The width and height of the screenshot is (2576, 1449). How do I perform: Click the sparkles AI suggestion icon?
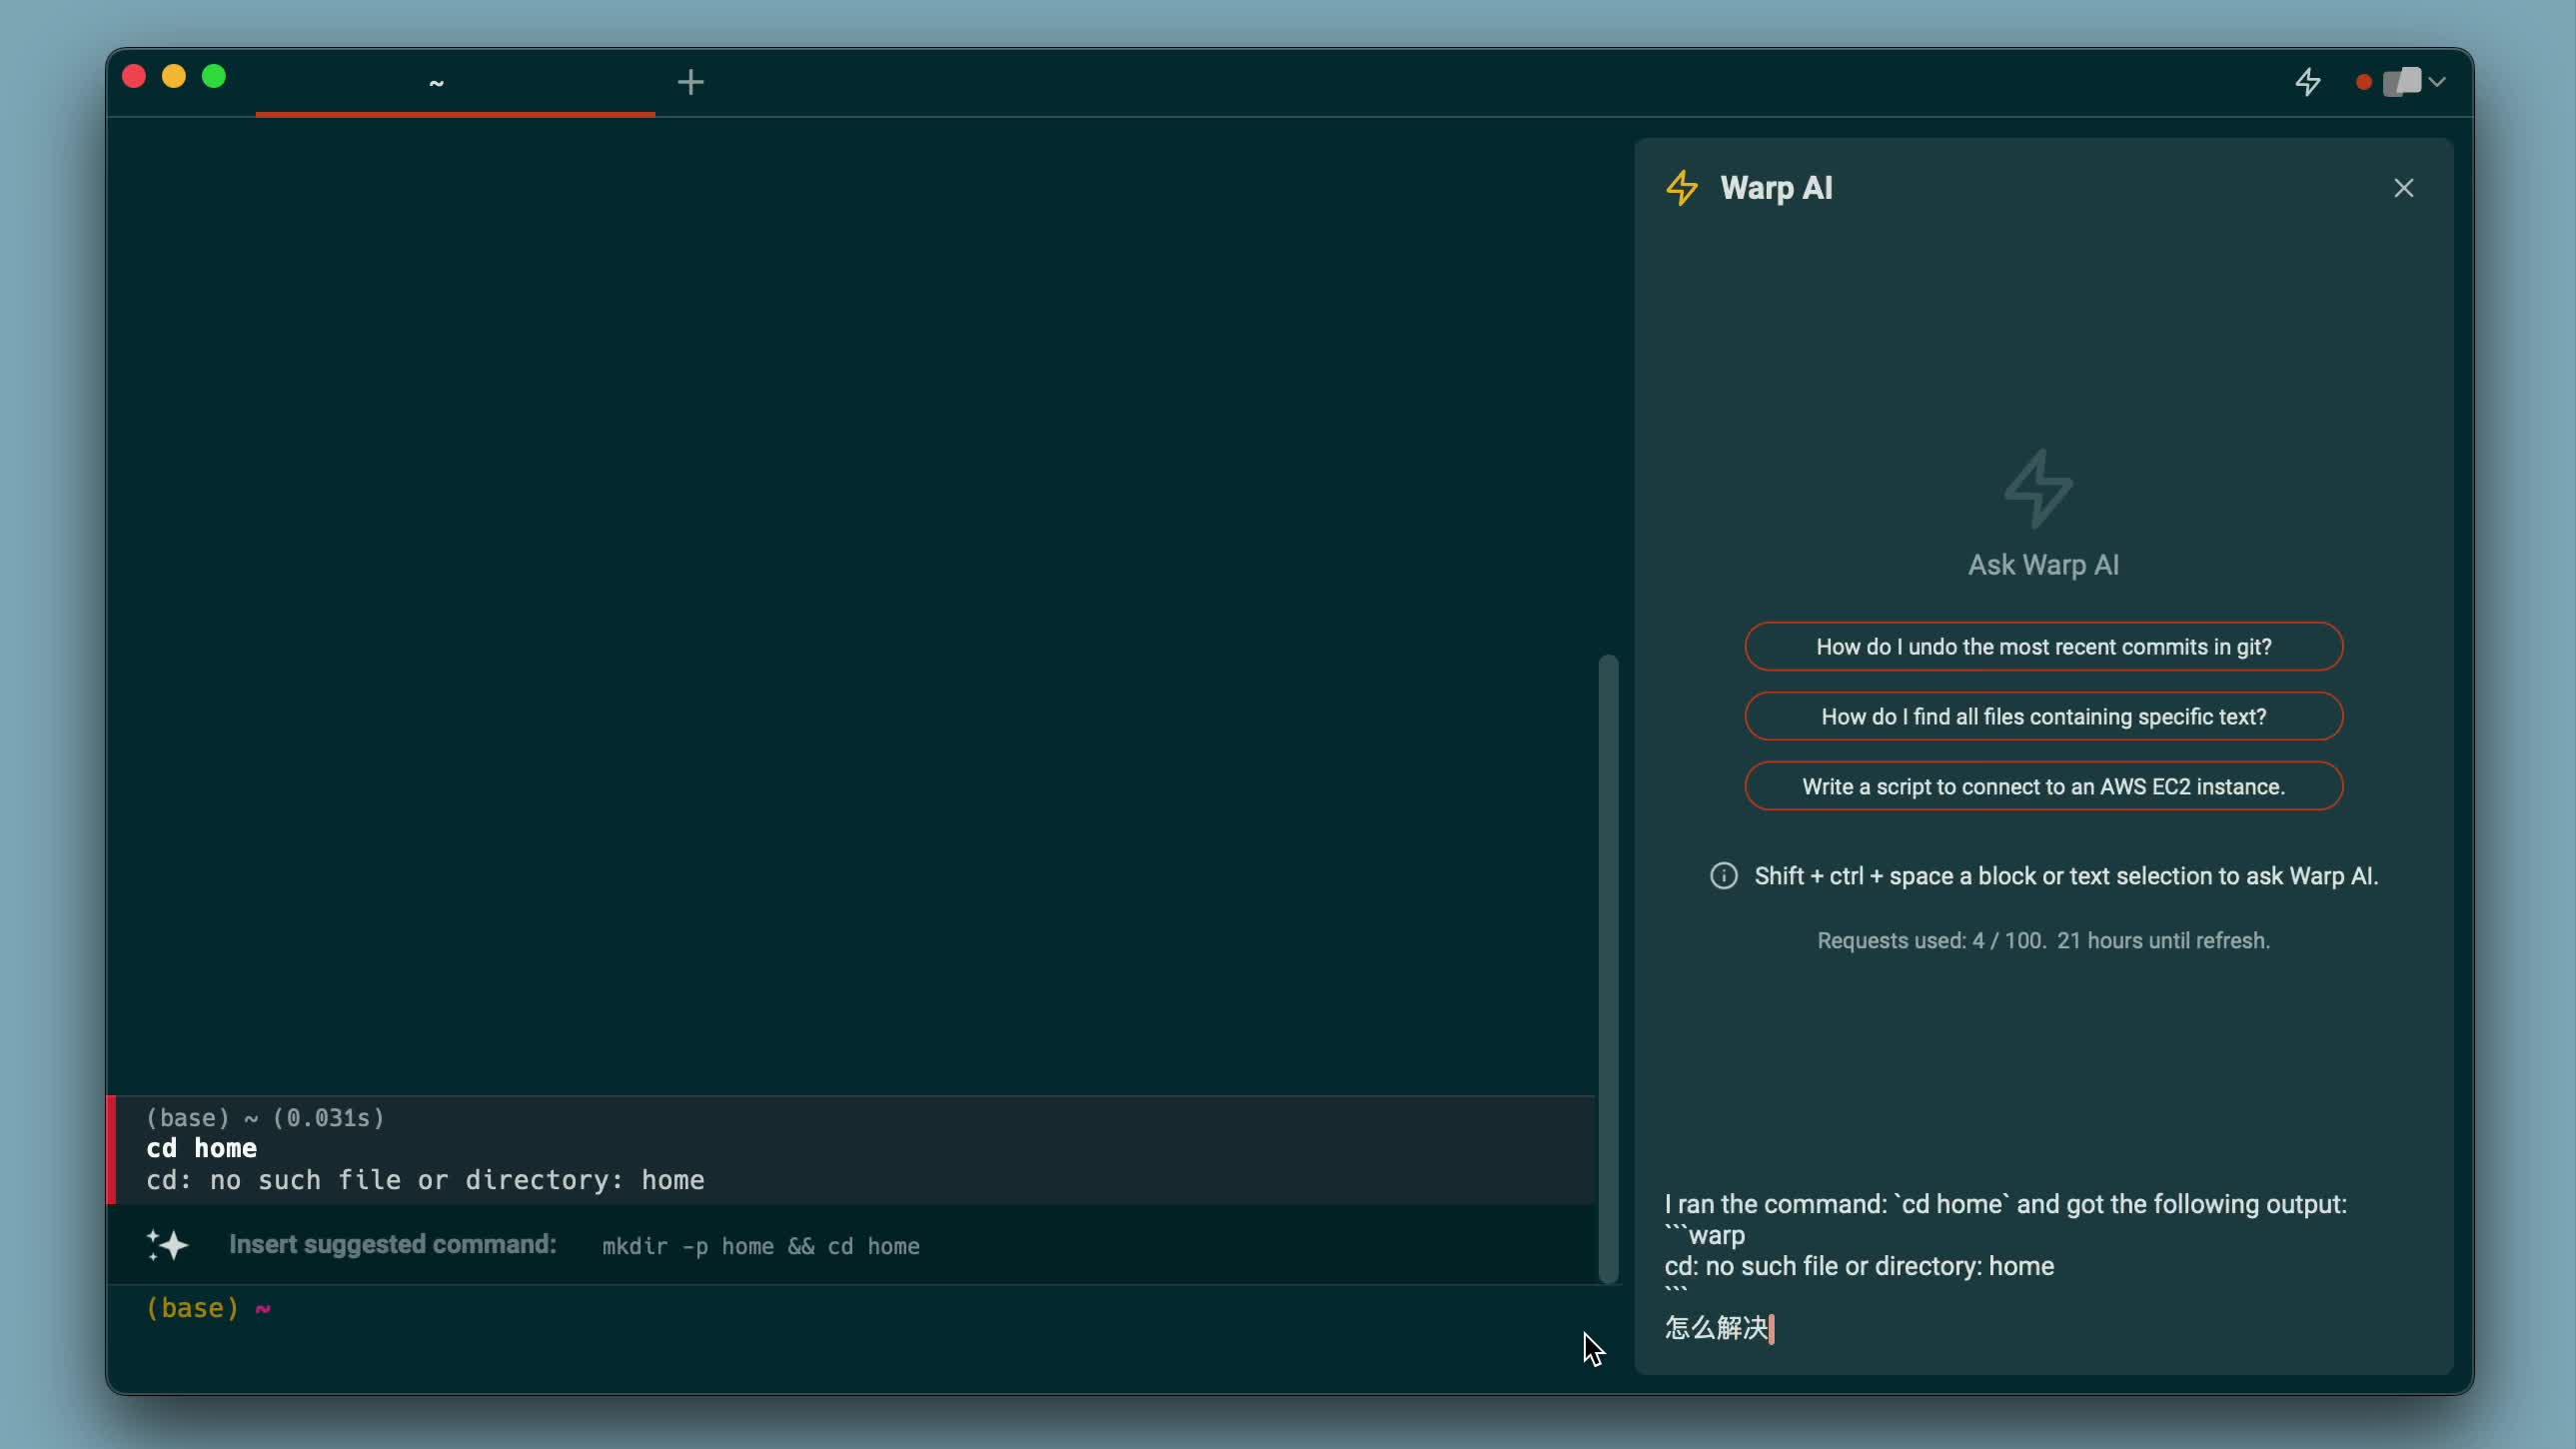(168, 1245)
